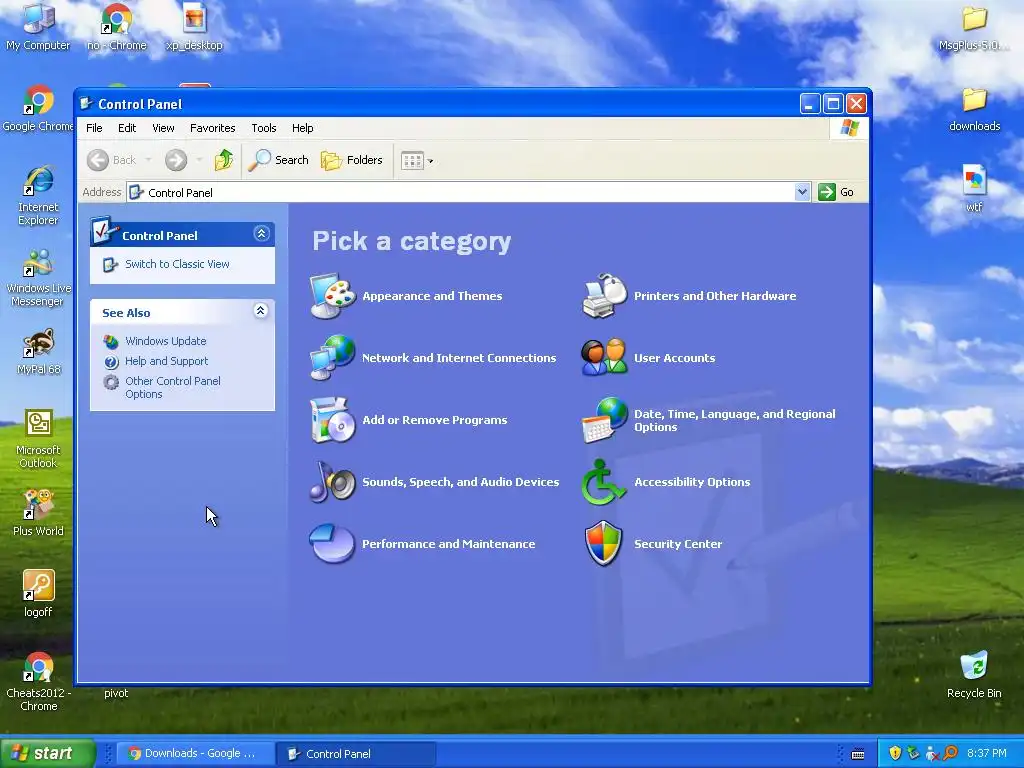Click the Windows flag logo in menu bar
This screenshot has width=1024, height=768.
[849, 127]
